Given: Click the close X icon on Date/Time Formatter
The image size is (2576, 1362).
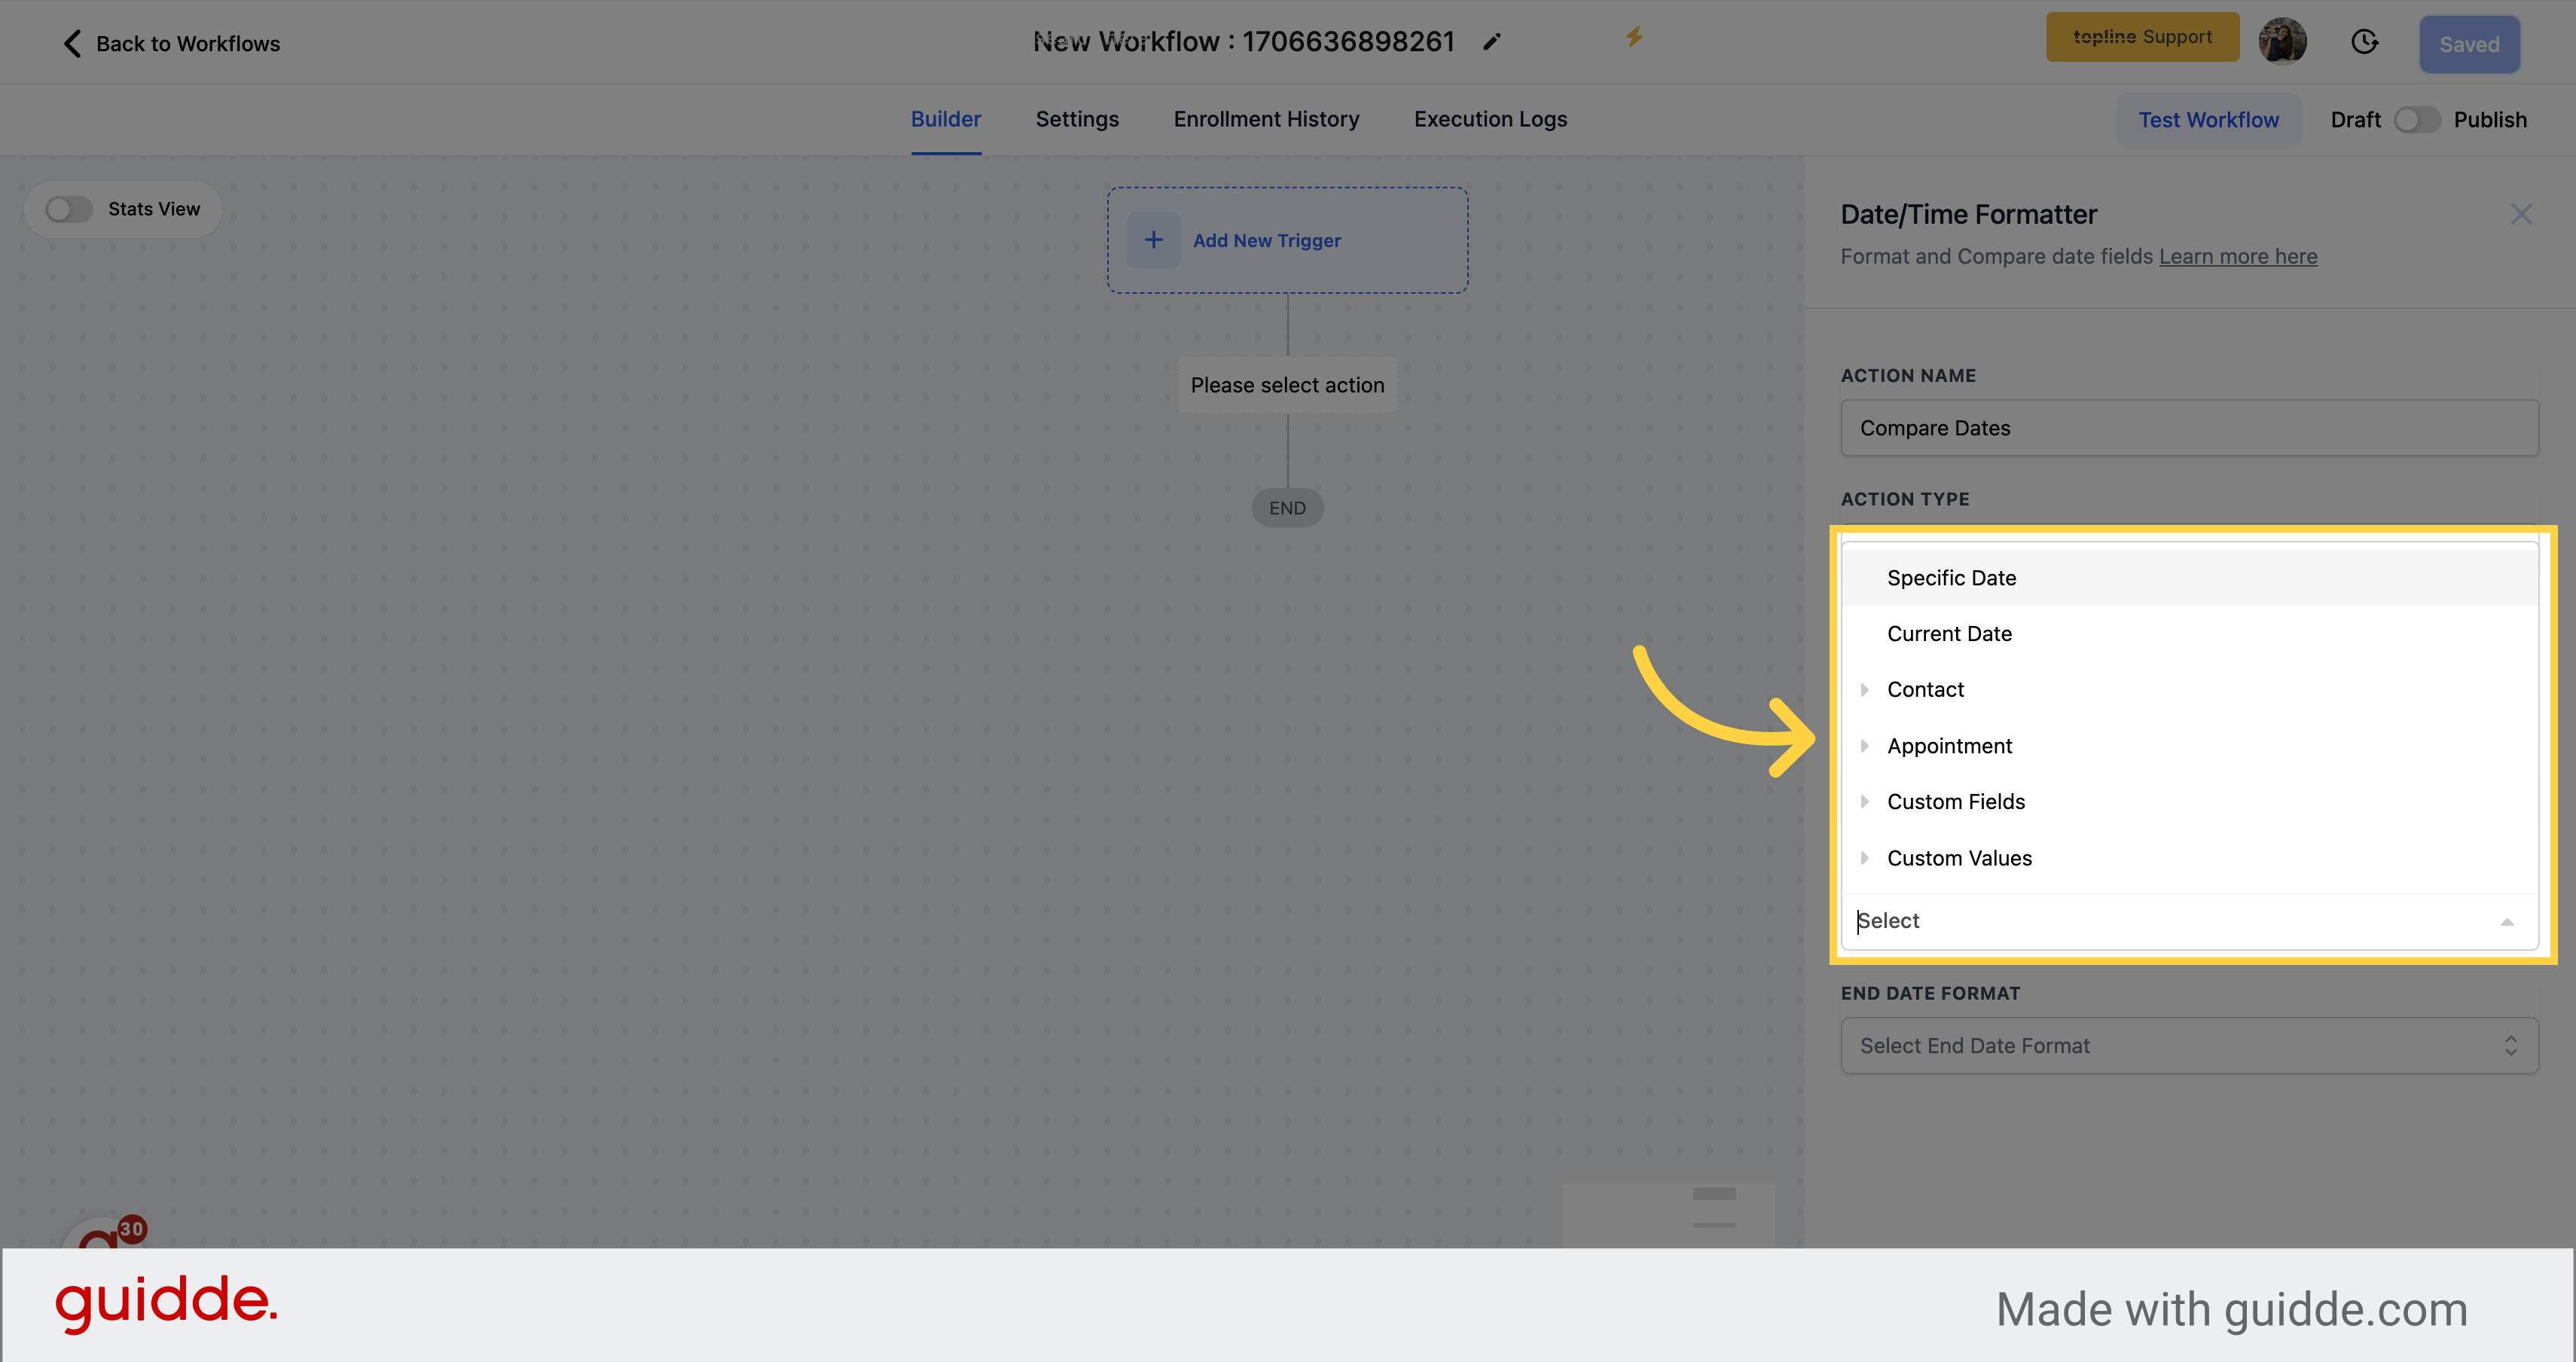Looking at the screenshot, I should tap(2522, 215).
